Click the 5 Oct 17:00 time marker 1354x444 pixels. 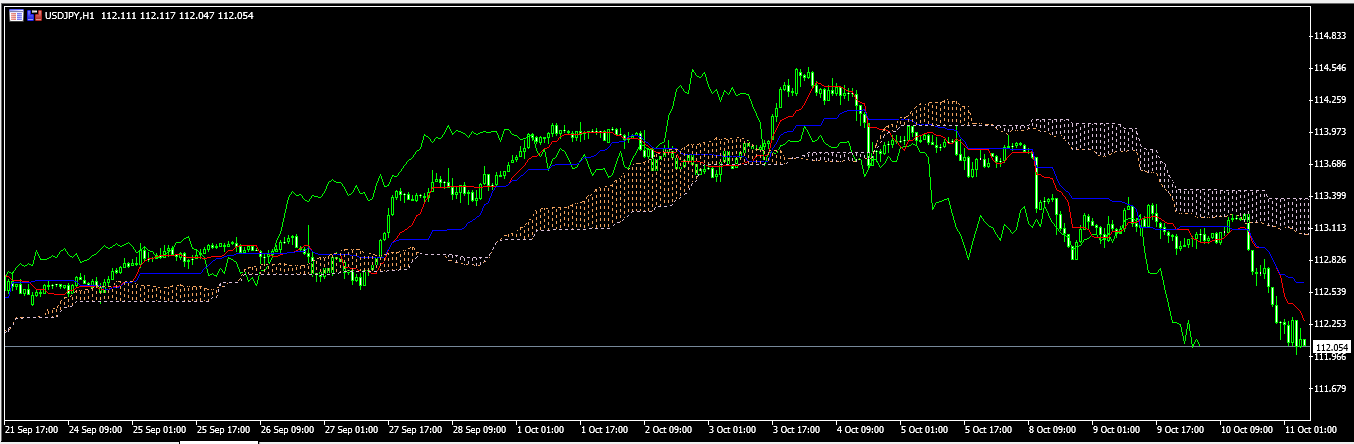coord(991,429)
